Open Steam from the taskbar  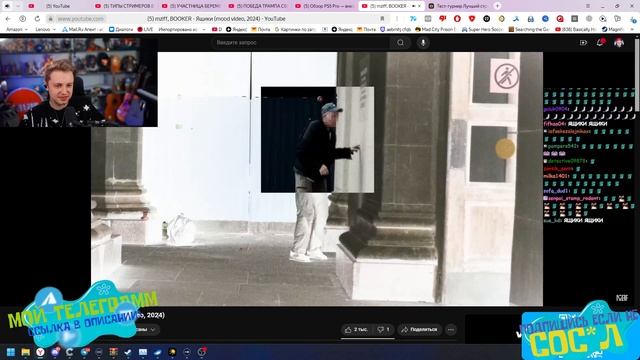tap(128, 352)
